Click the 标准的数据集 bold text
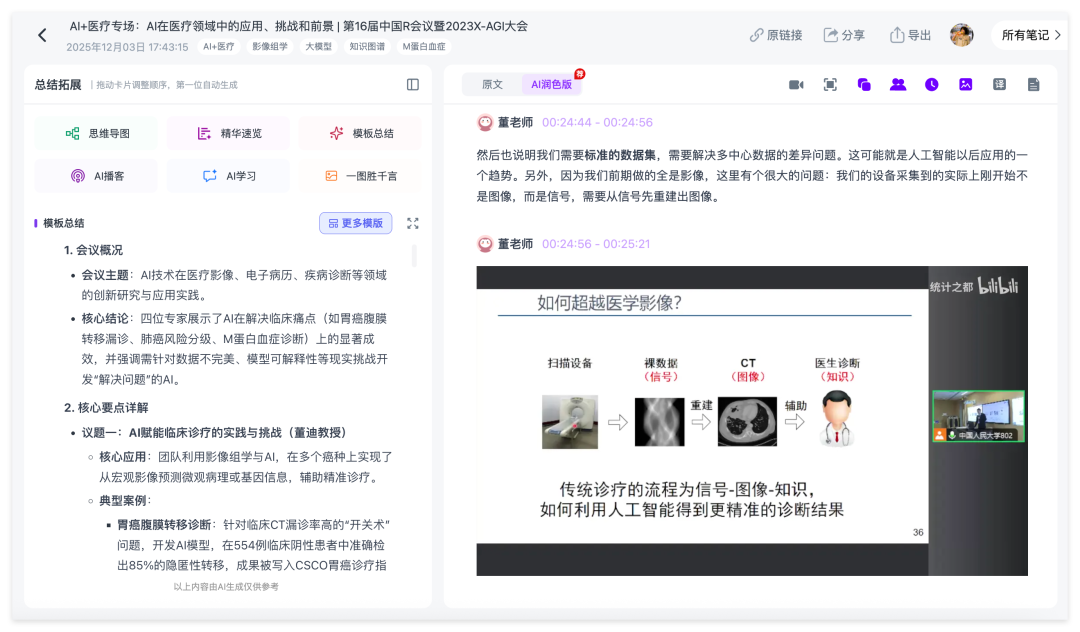 620,156
